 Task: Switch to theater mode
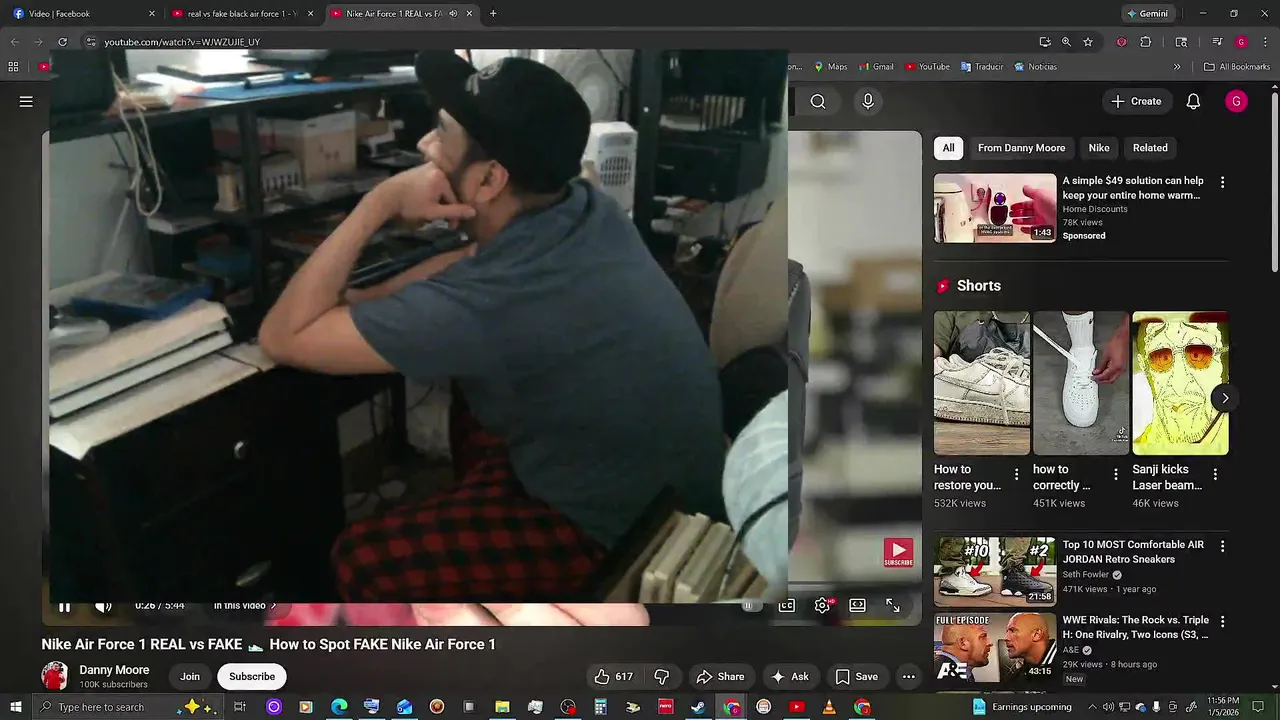coord(857,605)
